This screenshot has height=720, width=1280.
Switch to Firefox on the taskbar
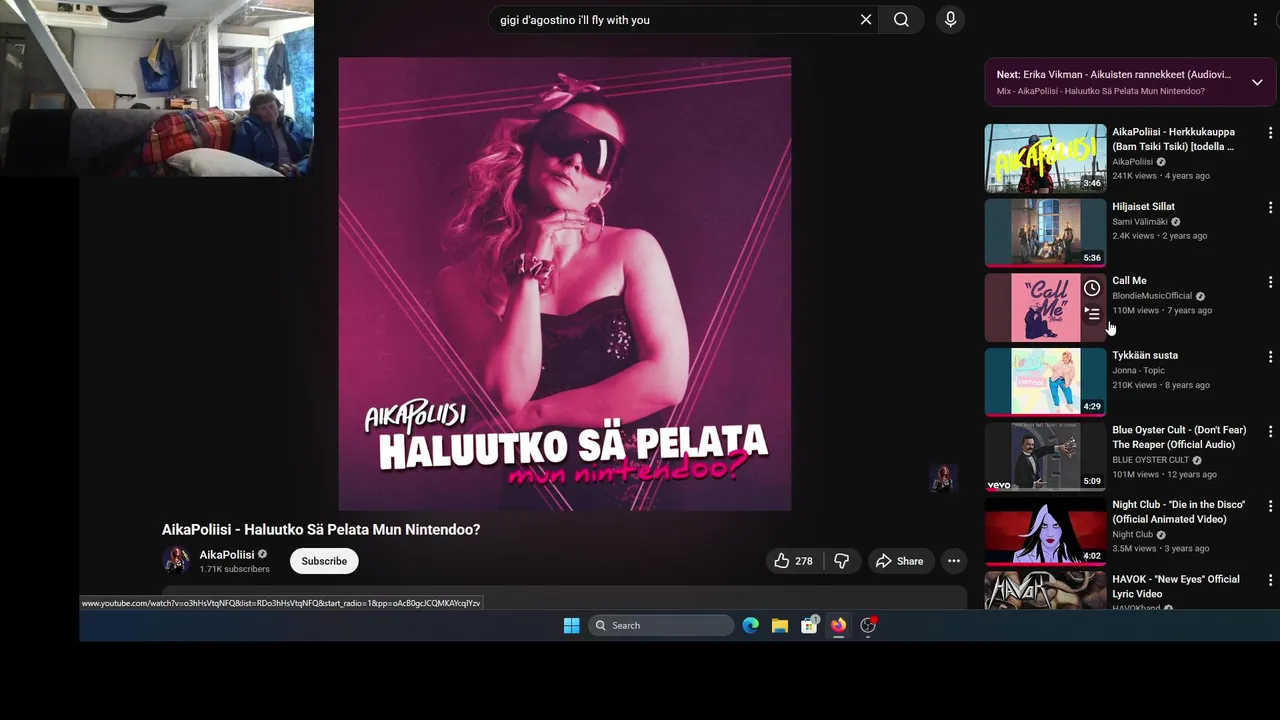click(838, 625)
